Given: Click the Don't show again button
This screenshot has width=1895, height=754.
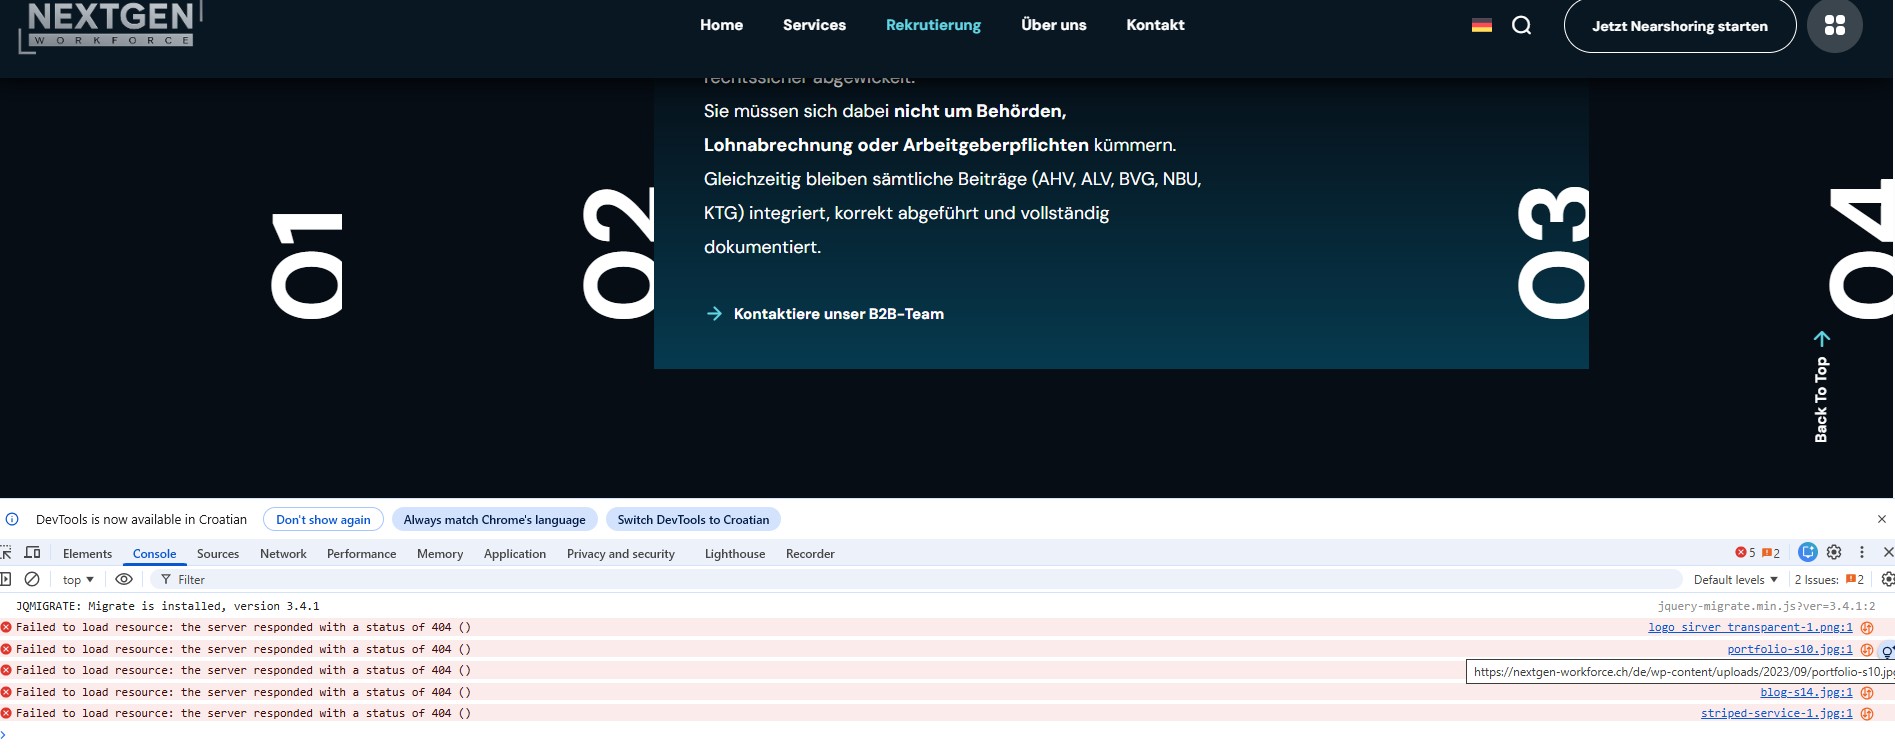Looking at the screenshot, I should click(323, 520).
